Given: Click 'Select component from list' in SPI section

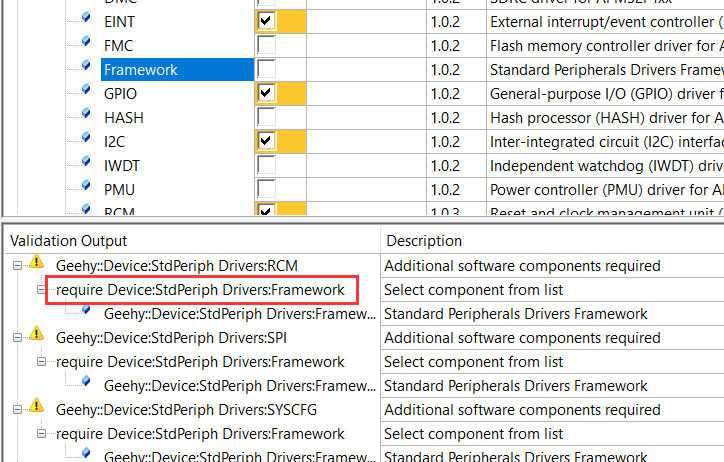Looking at the screenshot, I should [x=473, y=362].
